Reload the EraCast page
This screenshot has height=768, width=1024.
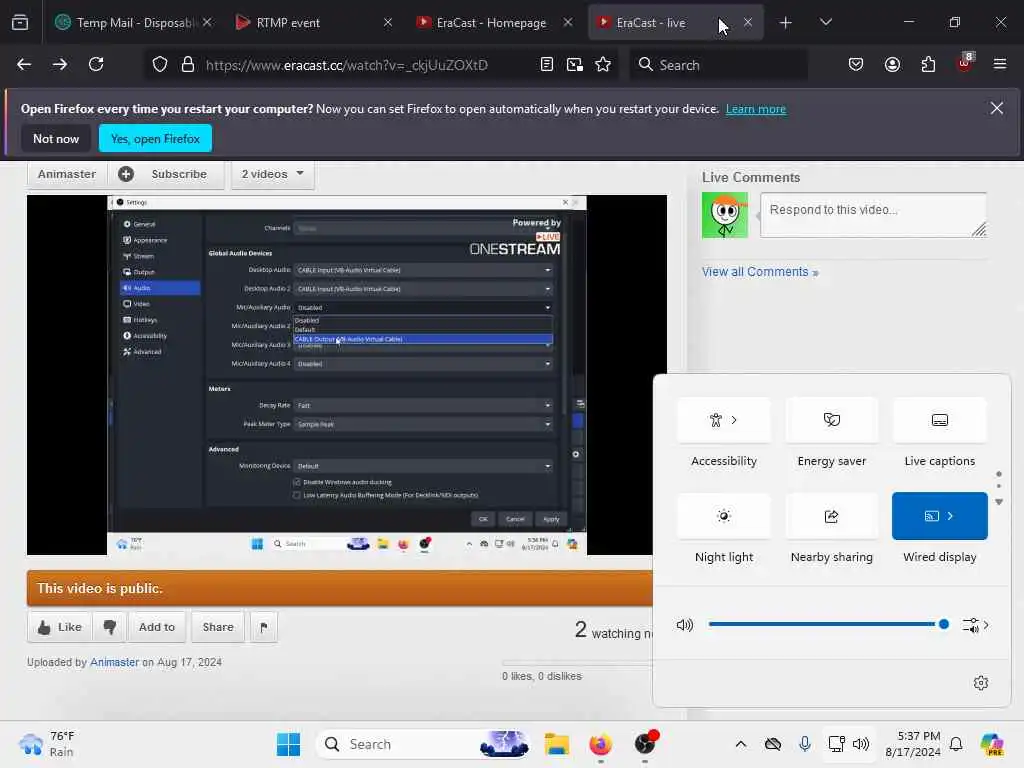click(96, 64)
